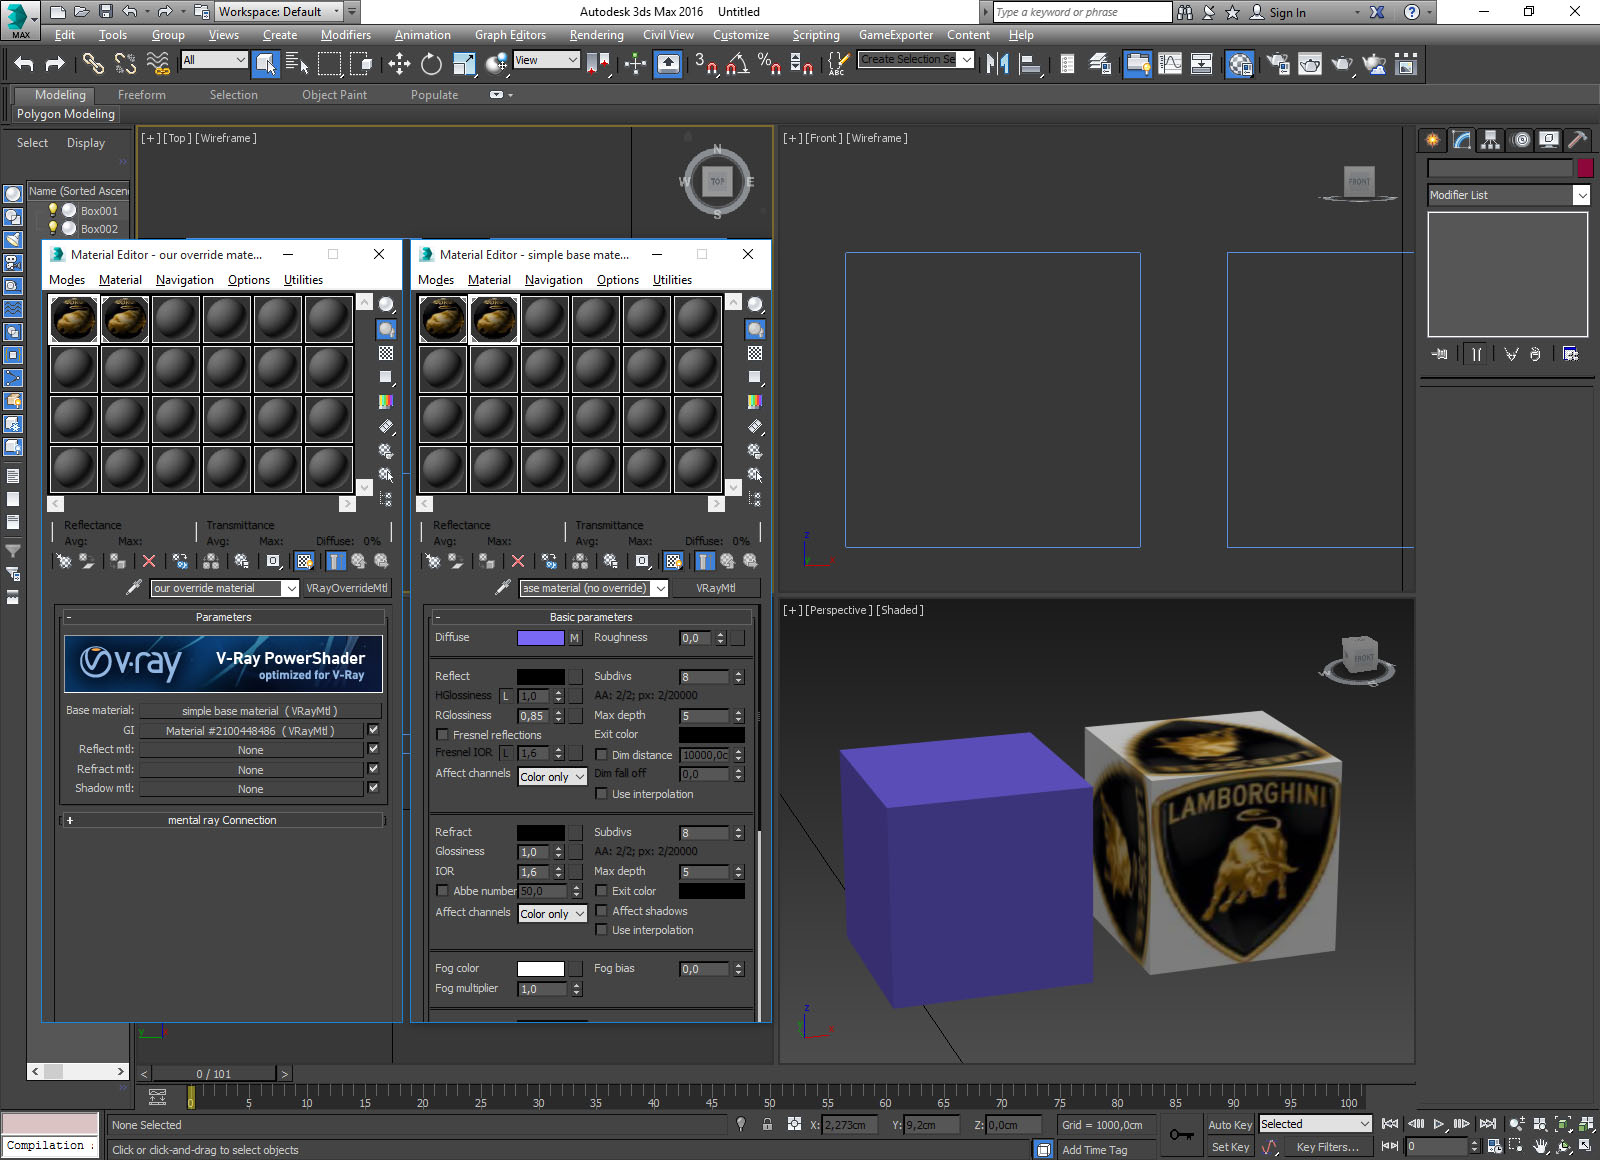The height and width of the screenshot is (1160, 1600).
Task: Click the Pan View hand icon
Action: click(1541, 1146)
